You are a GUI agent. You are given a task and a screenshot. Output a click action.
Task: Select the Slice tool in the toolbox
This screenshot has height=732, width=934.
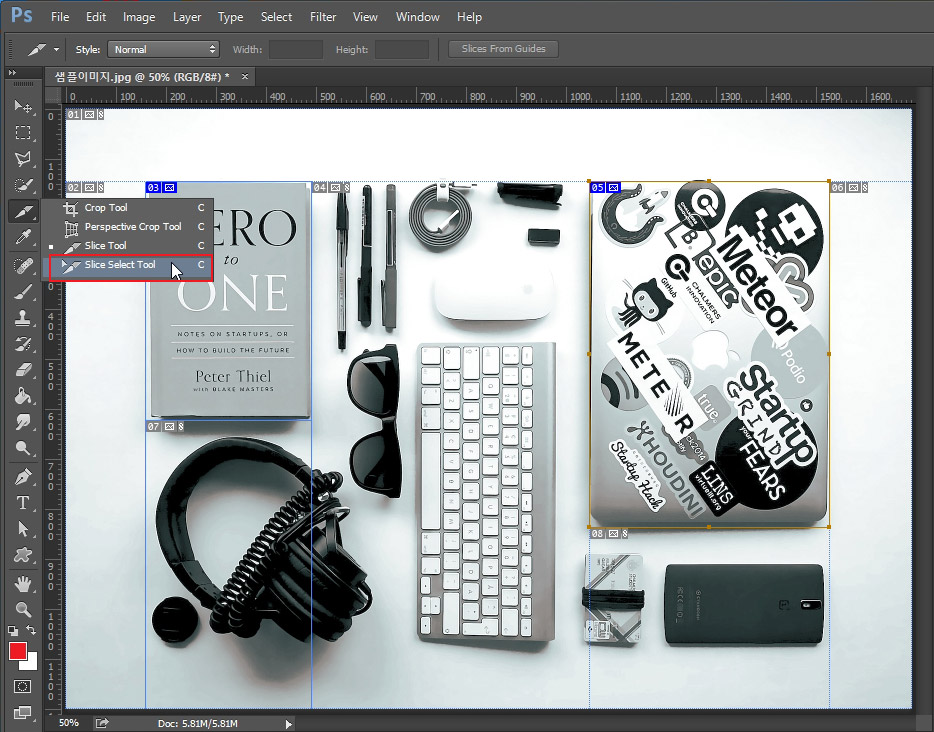coord(23,211)
